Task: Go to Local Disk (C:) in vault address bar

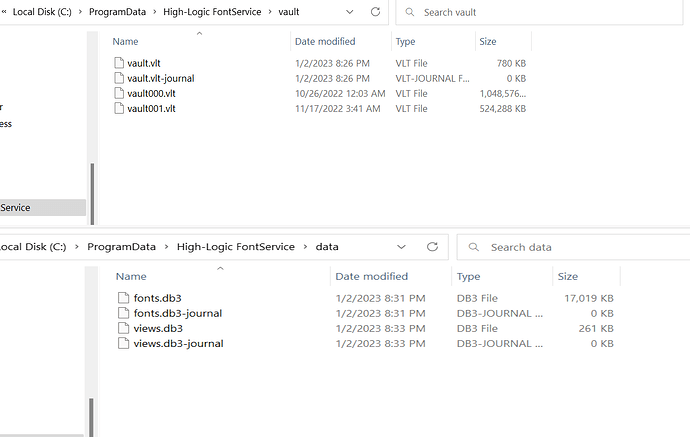Action: point(42,12)
